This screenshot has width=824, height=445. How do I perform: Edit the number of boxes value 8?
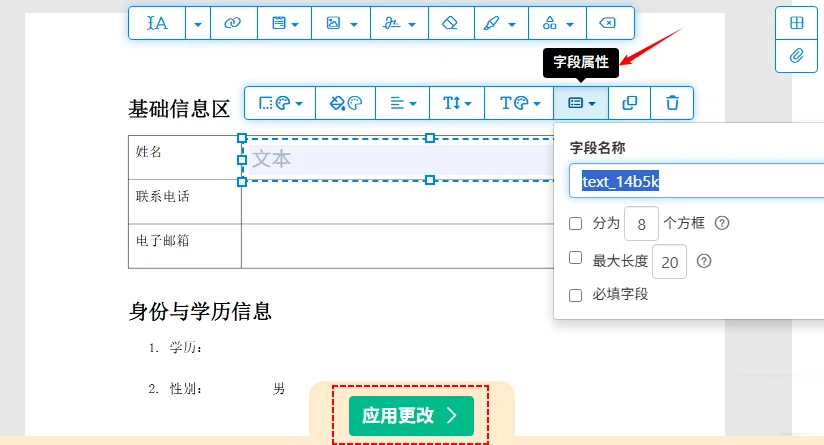[x=641, y=224]
